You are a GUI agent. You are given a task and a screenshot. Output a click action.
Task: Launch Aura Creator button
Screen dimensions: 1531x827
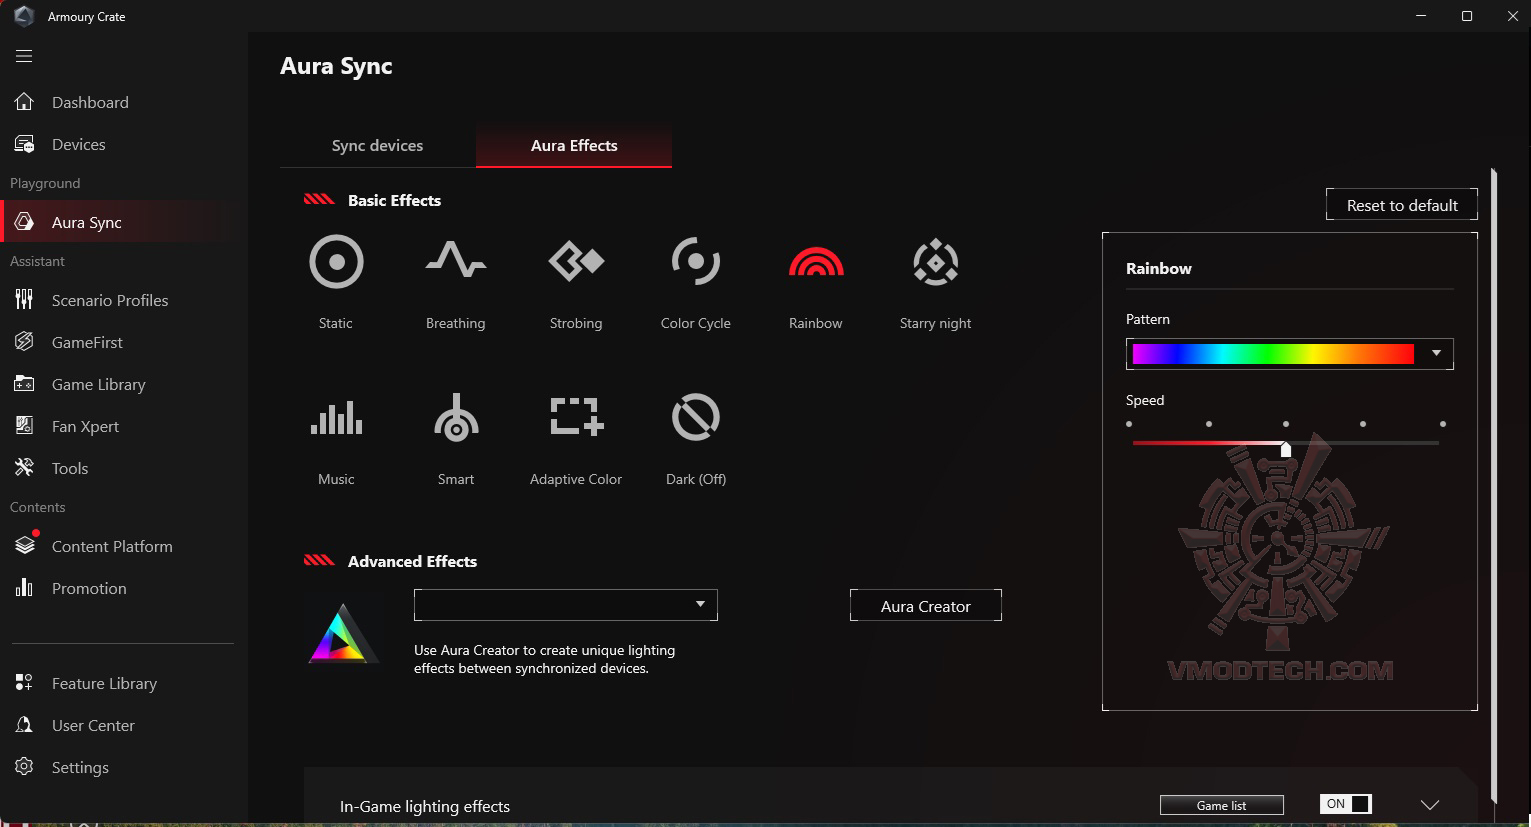coord(926,606)
